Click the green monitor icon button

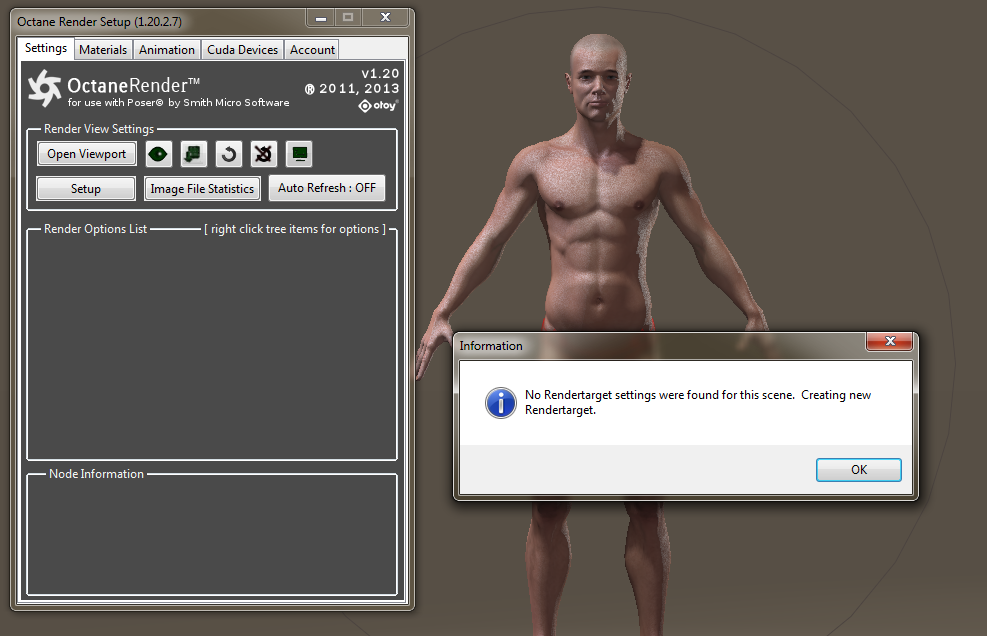(x=299, y=154)
